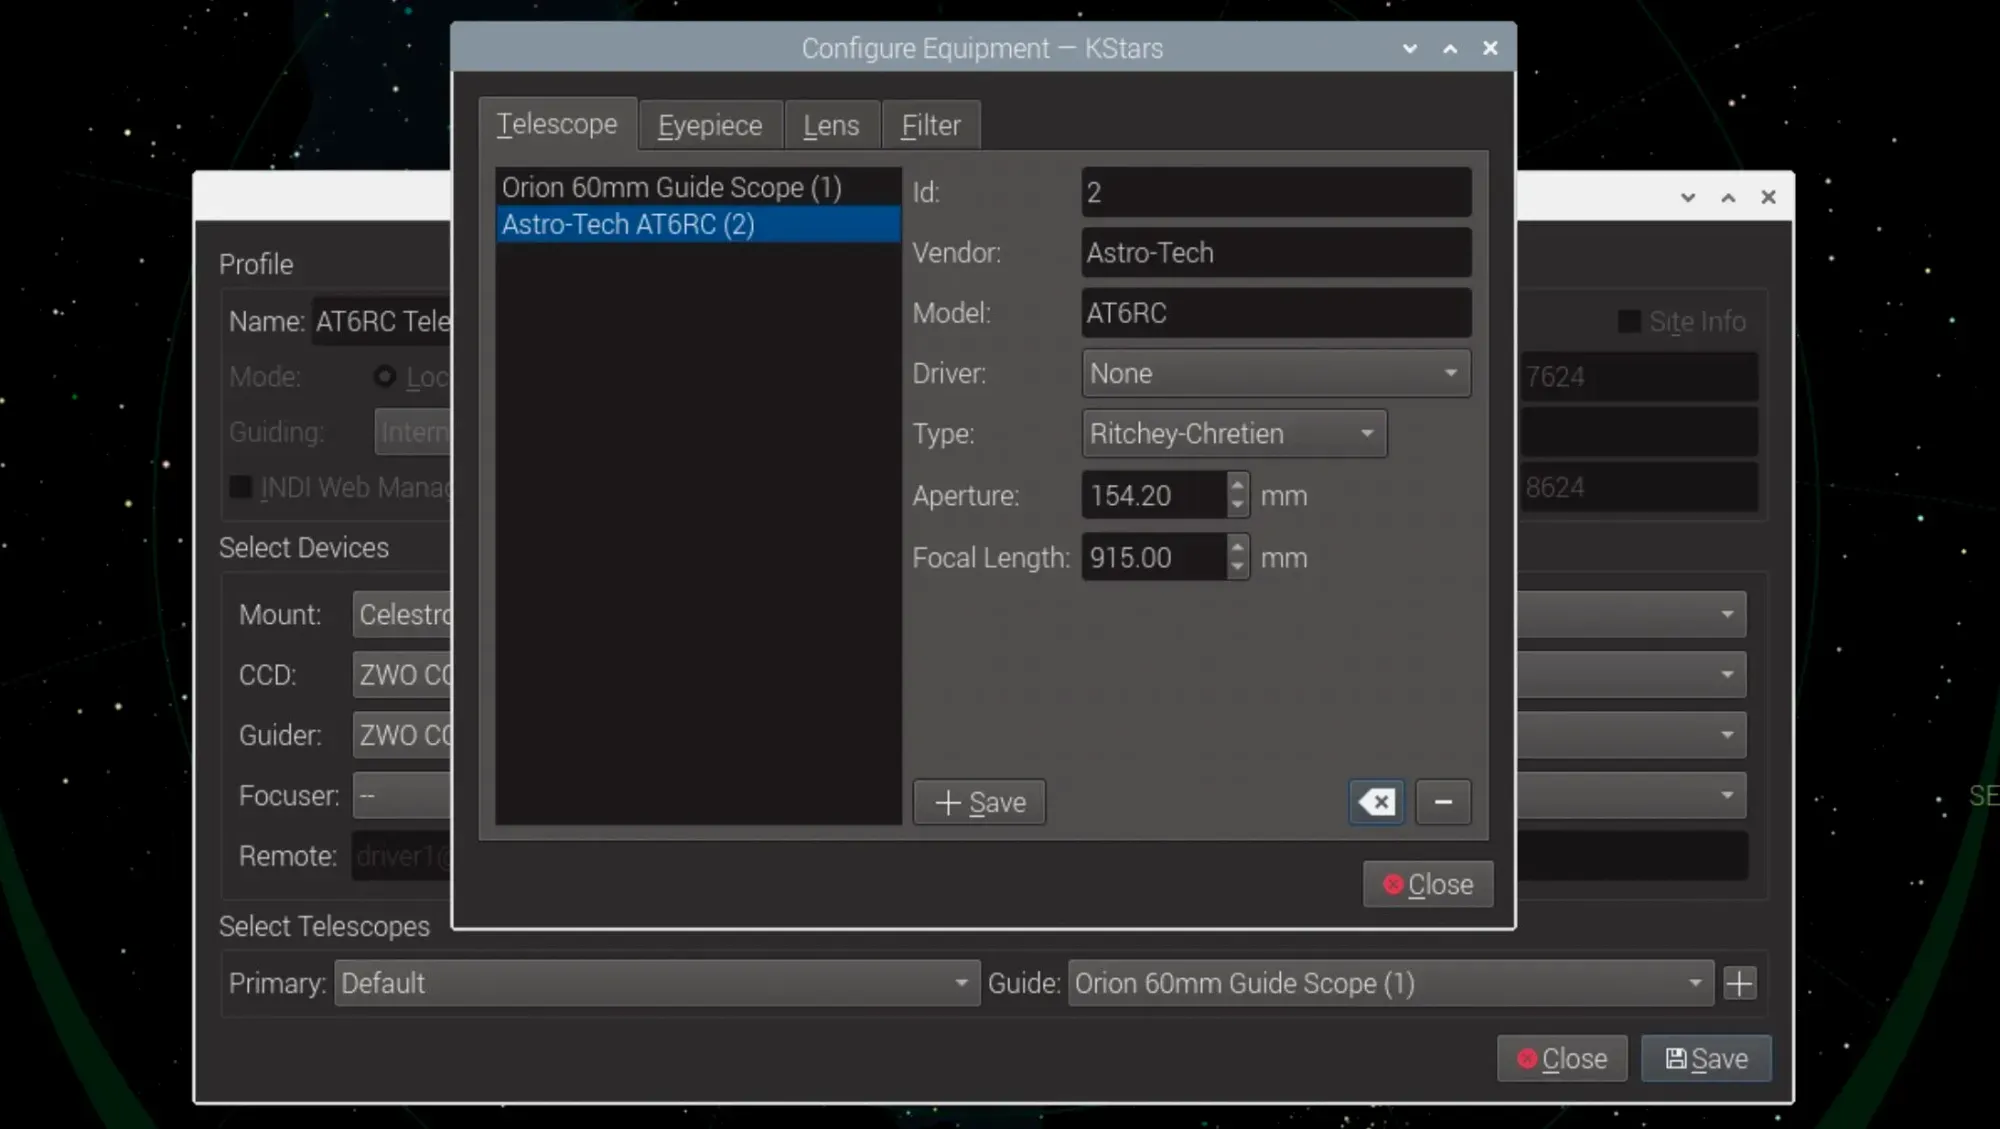Viewport: 2000px width, 1129px height.
Task: Select Orion 60mm Guide Scope list entry
Action: [672, 187]
